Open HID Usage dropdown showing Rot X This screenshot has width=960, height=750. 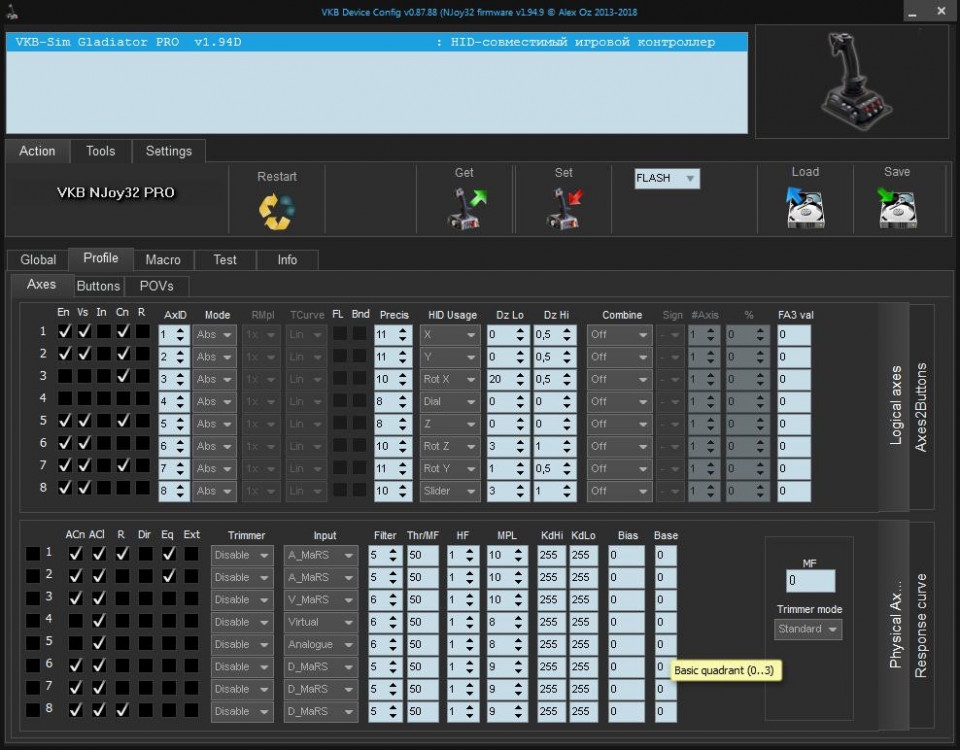tap(450, 379)
